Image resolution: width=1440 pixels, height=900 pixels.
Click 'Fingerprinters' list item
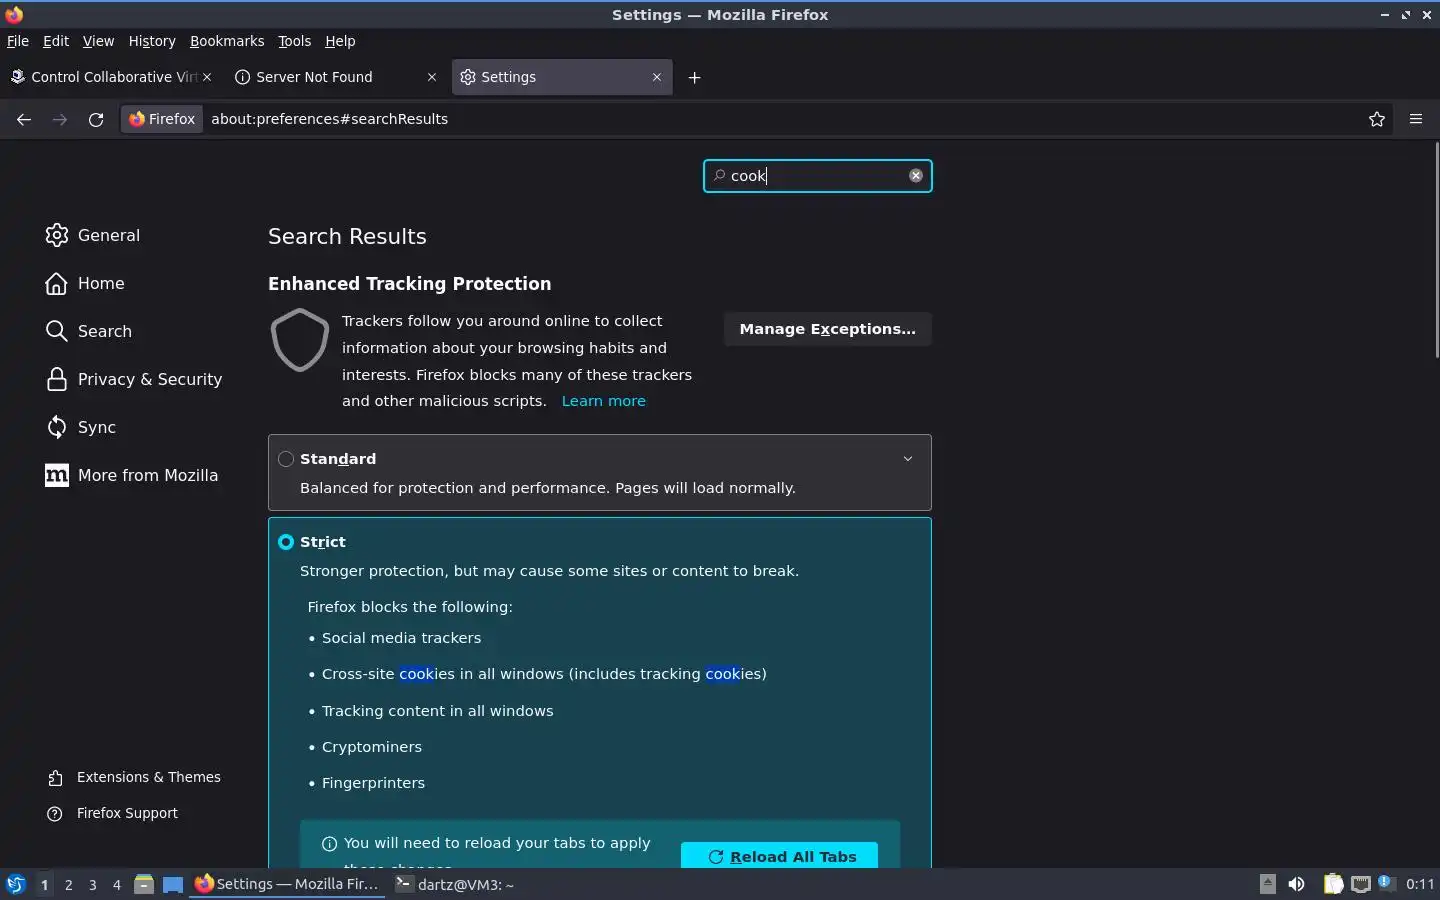click(373, 783)
